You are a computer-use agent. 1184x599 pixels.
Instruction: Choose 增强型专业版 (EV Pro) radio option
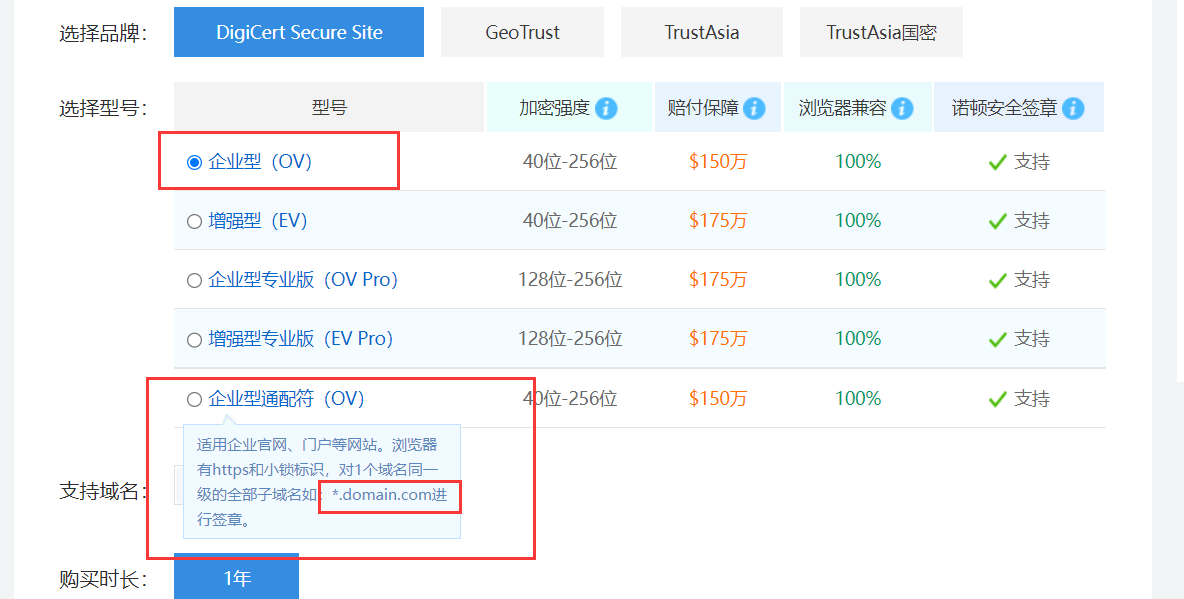[194, 339]
